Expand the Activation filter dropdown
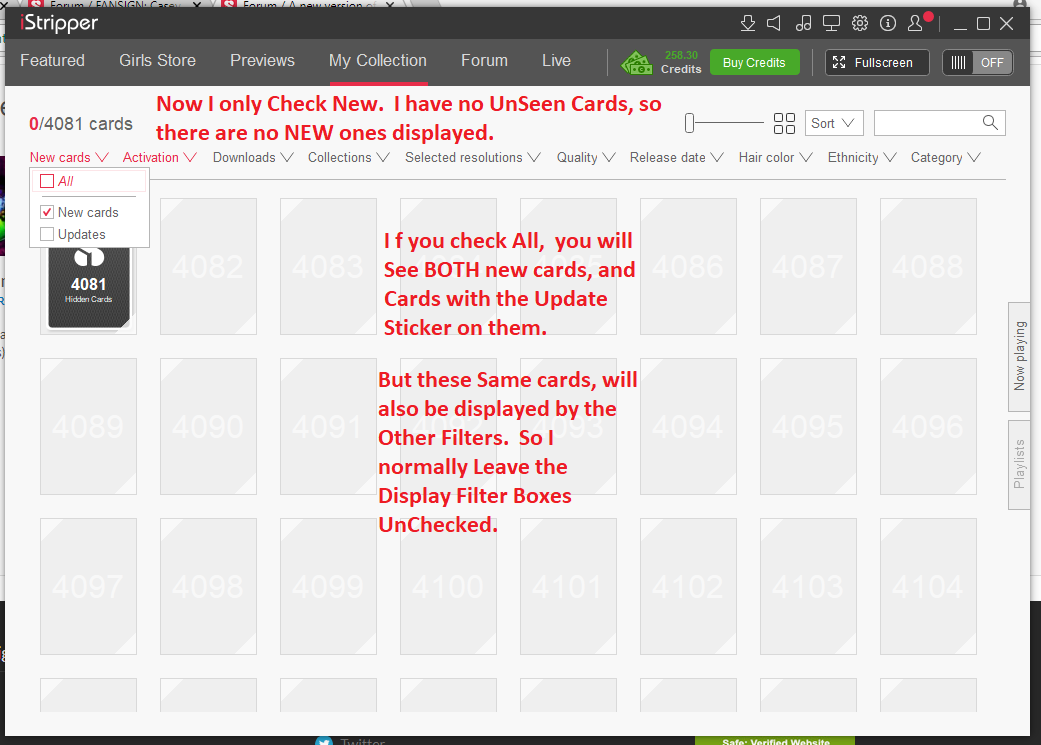This screenshot has height=745, width=1041. 160,158
